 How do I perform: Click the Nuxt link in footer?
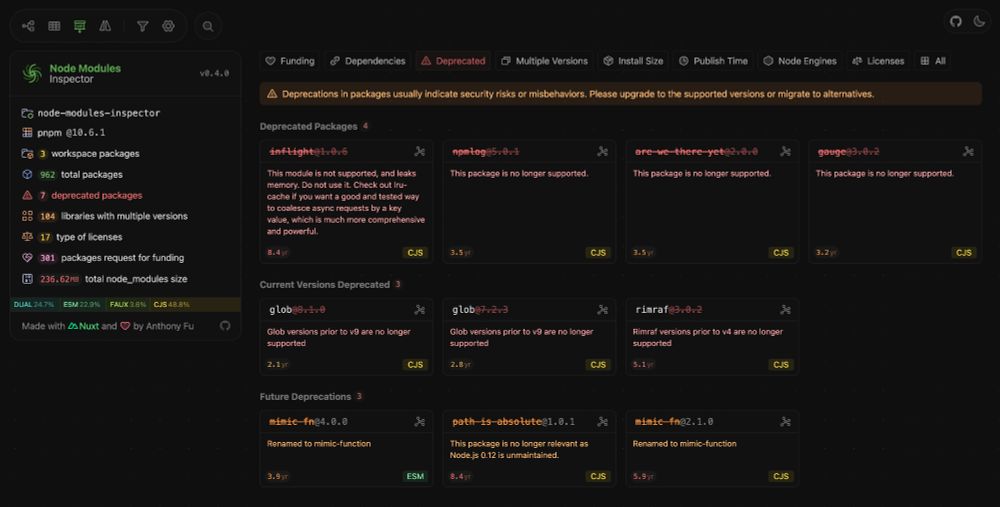[84, 326]
